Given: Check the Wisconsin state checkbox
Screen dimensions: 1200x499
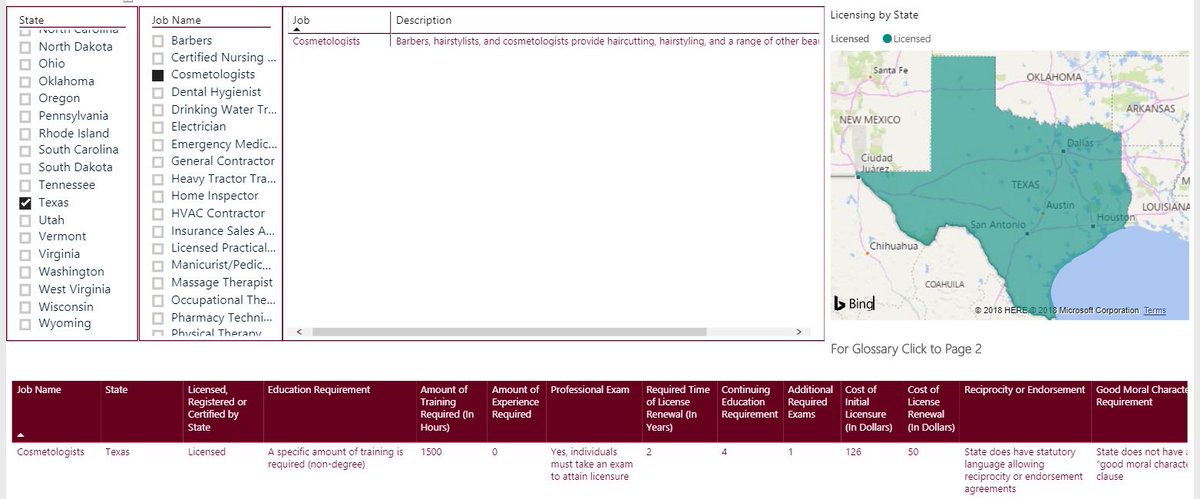Looking at the screenshot, I should pyautogui.click(x=26, y=307).
